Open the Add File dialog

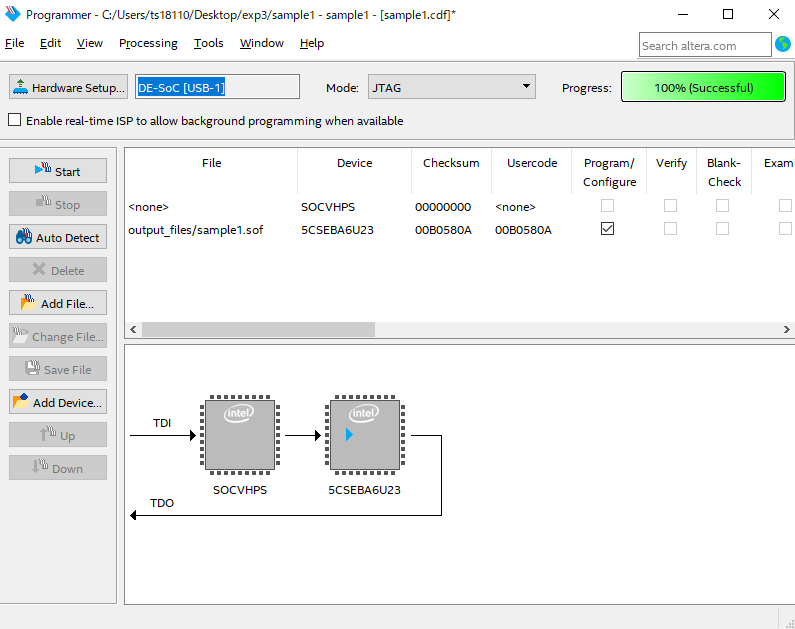coord(58,303)
